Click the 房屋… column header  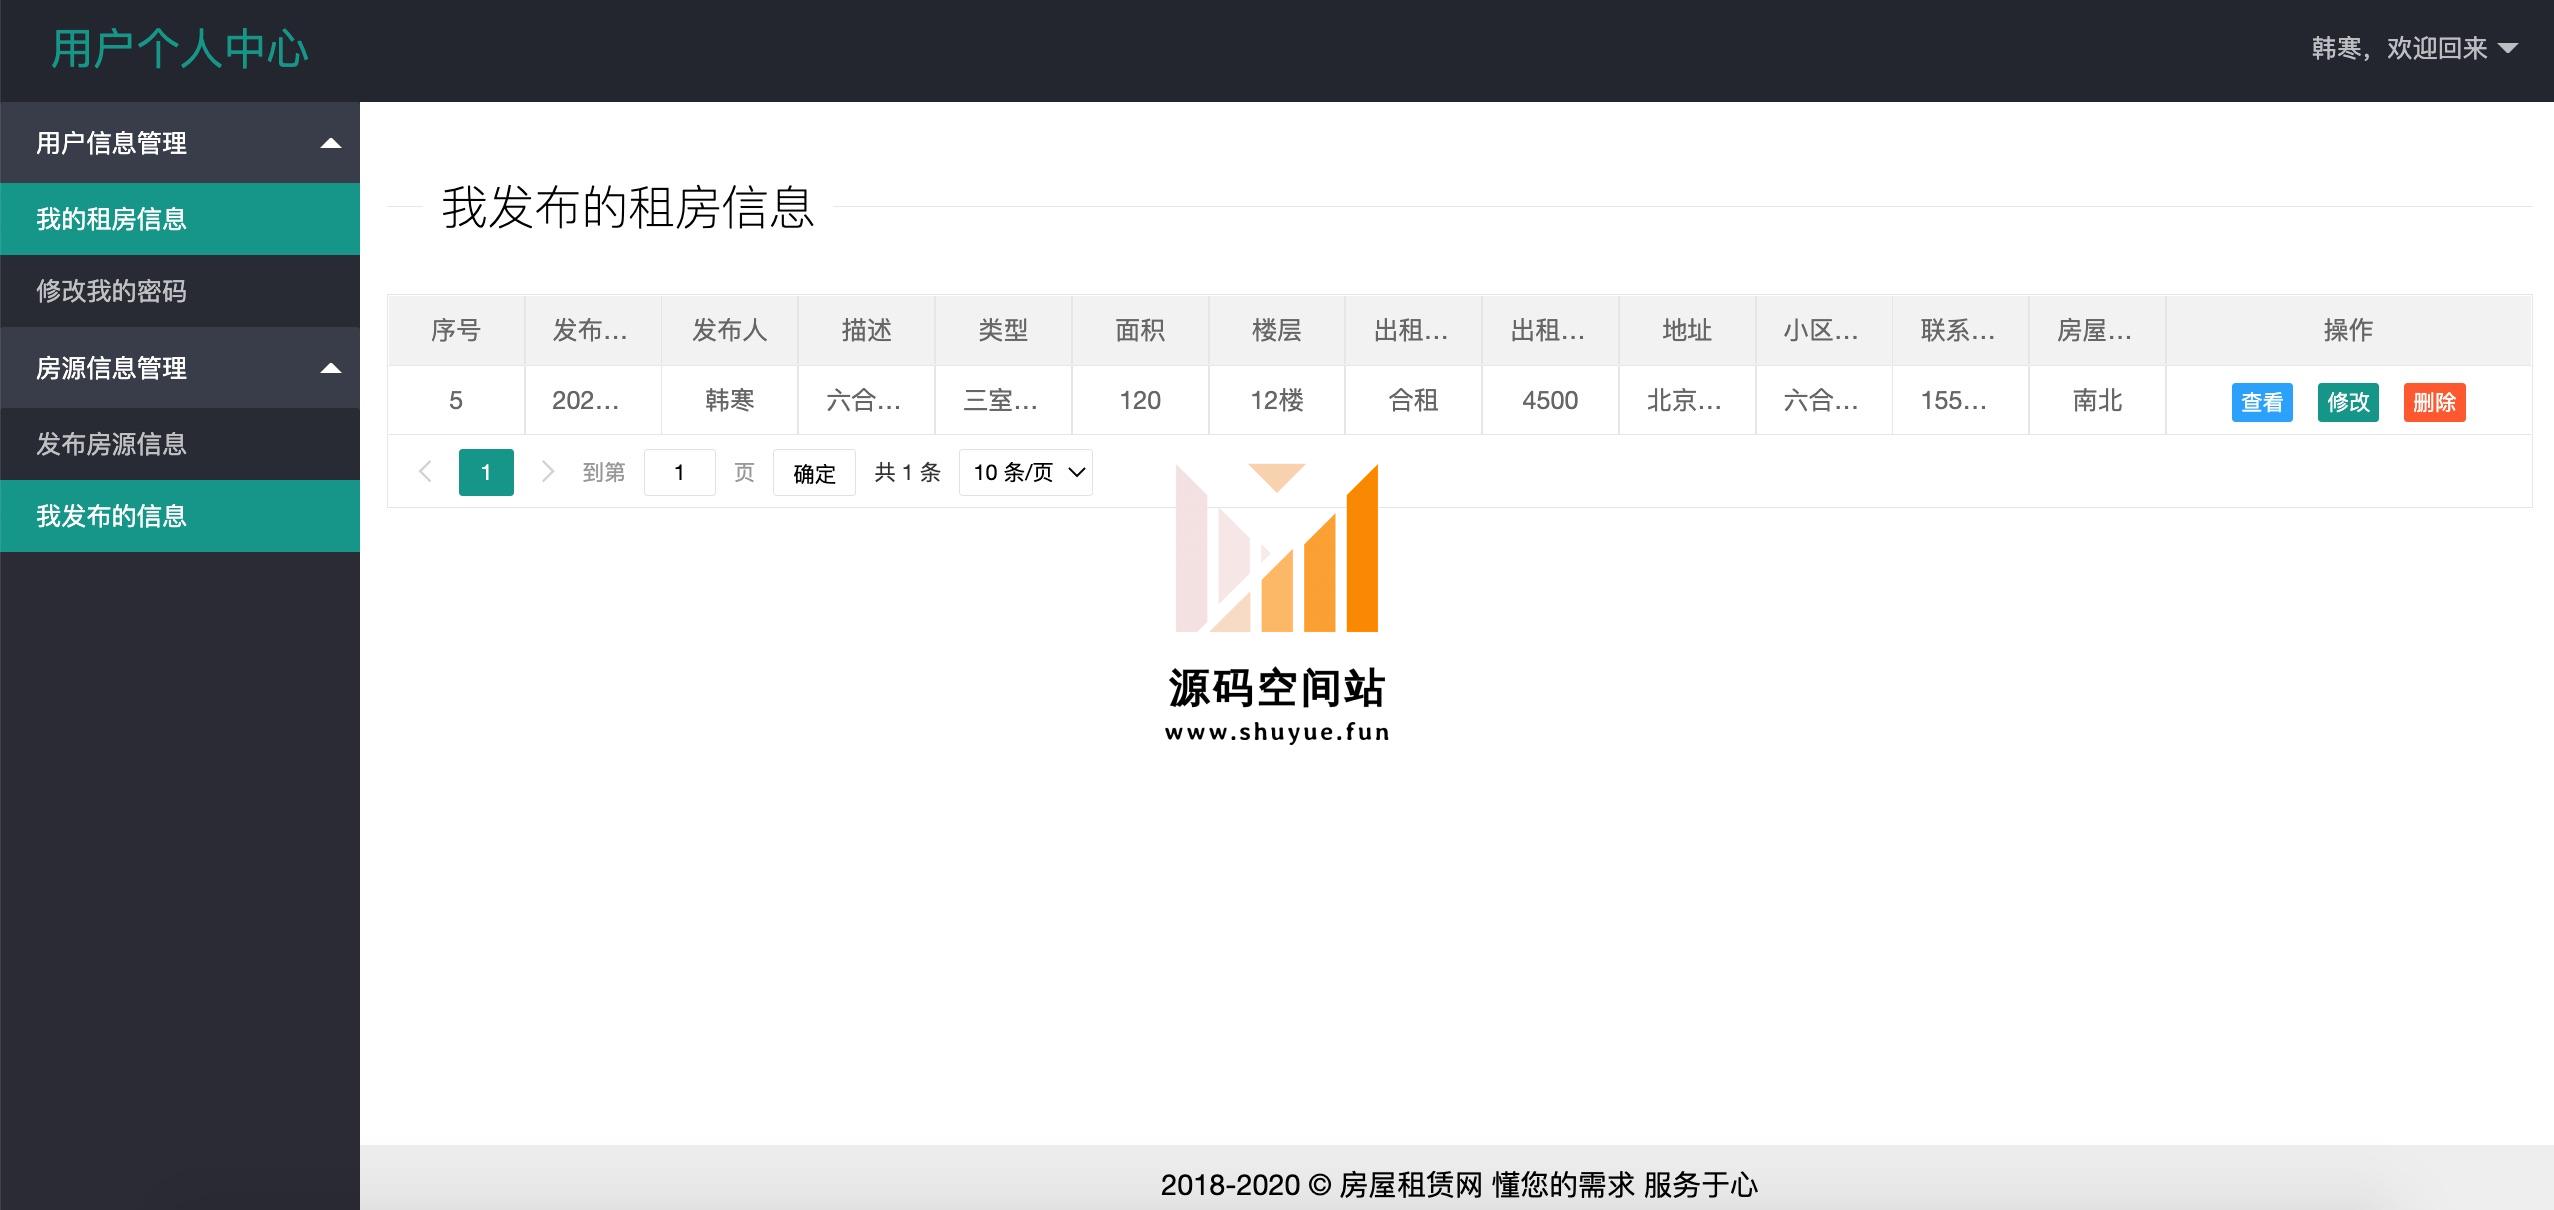click(2097, 330)
